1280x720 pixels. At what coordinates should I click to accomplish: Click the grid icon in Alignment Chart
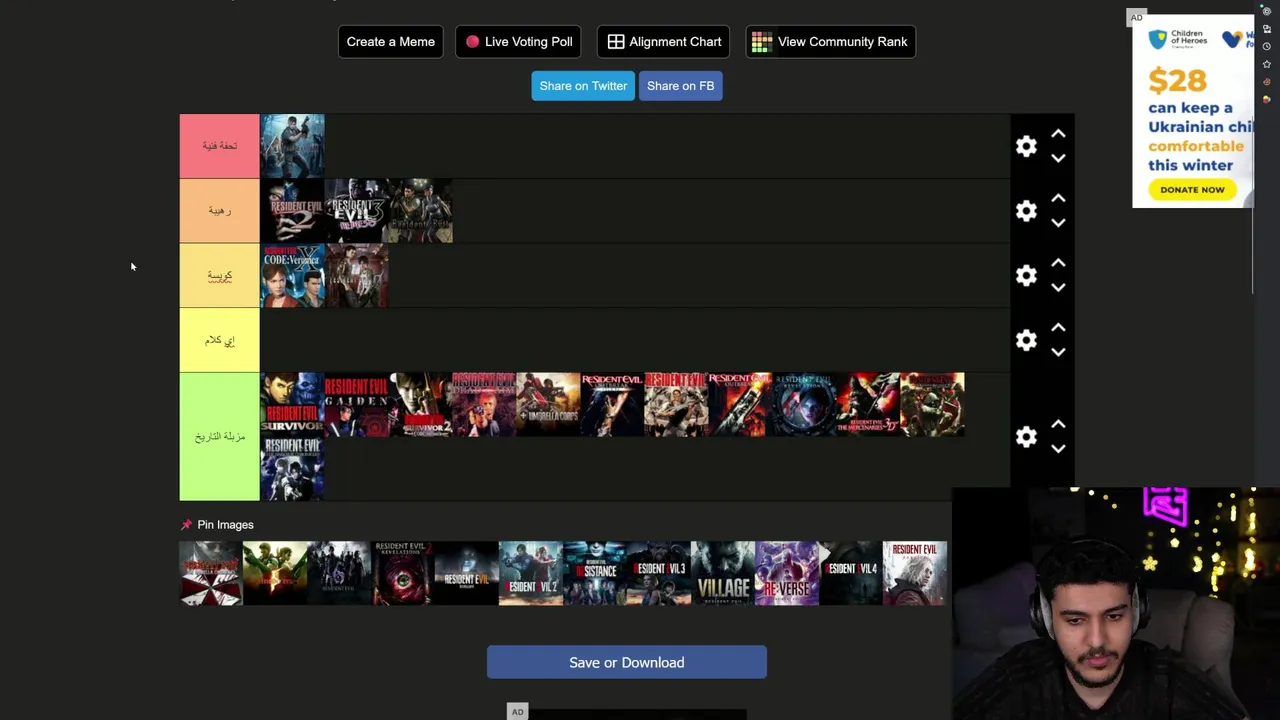tap(616, 42)
